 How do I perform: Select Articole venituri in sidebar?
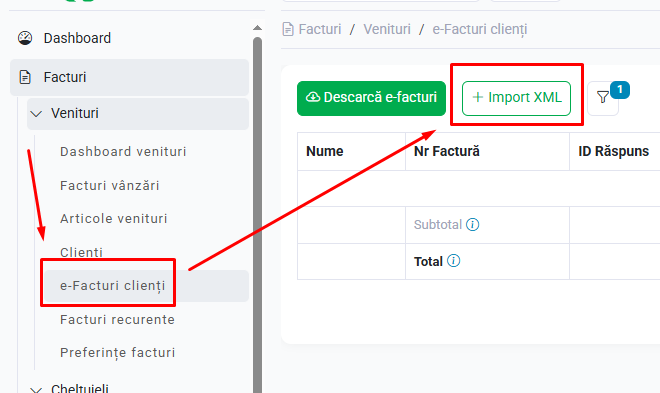(x=114, y=219)
